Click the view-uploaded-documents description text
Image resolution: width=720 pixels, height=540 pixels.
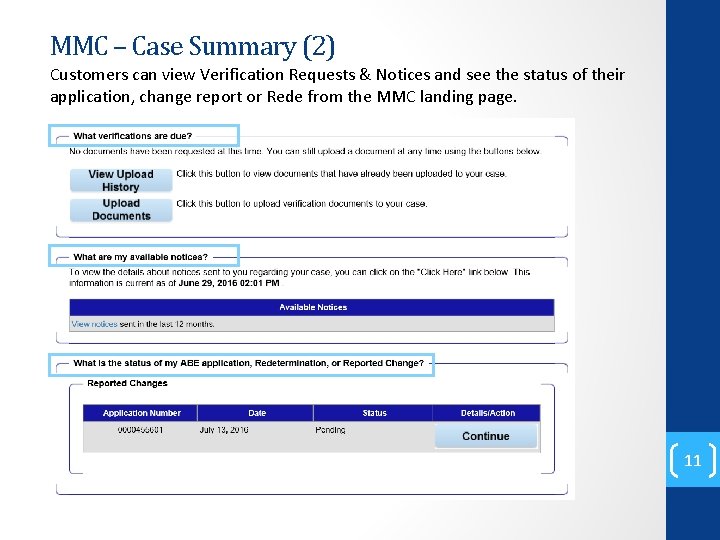(x=341, y=174)
